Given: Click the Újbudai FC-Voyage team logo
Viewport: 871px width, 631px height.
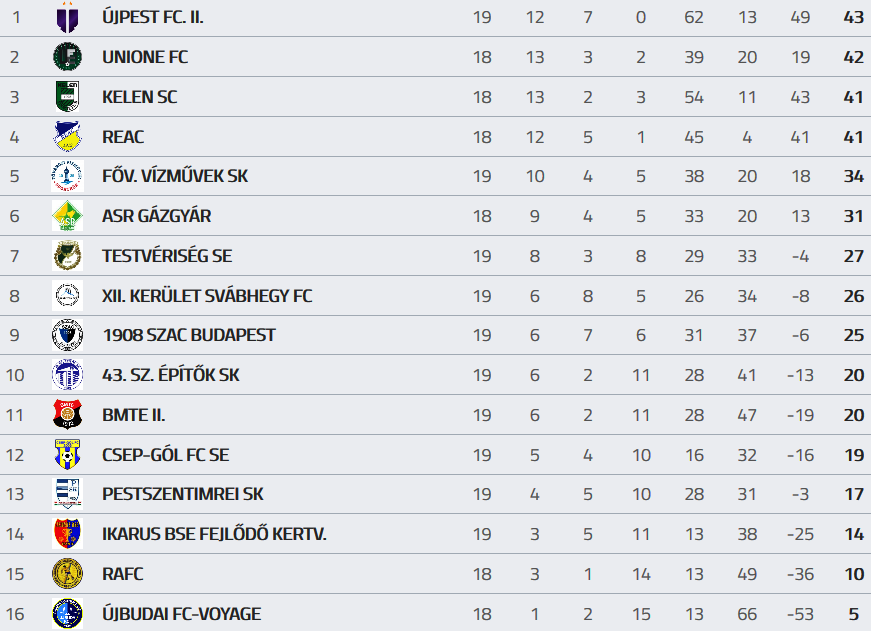Looking at the screenshot, I should coord(67,613).
